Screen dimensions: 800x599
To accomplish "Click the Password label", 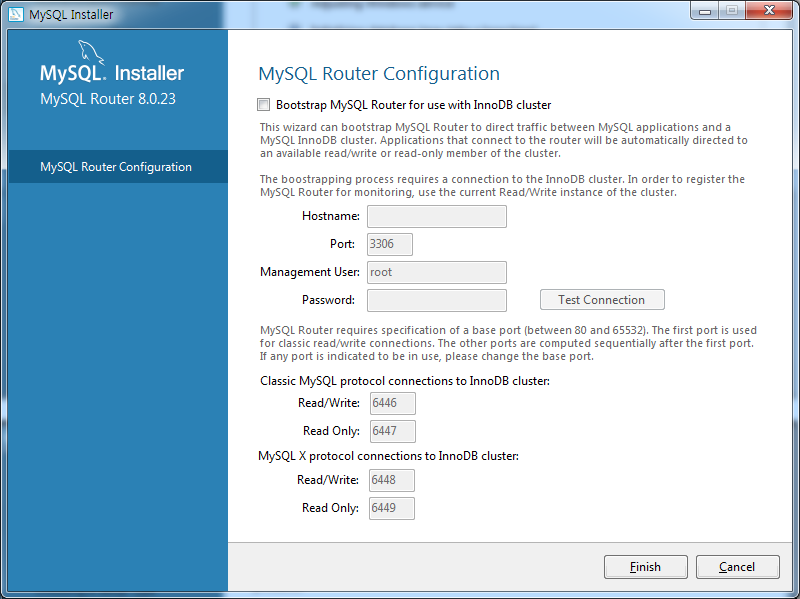I will point(328,300).
